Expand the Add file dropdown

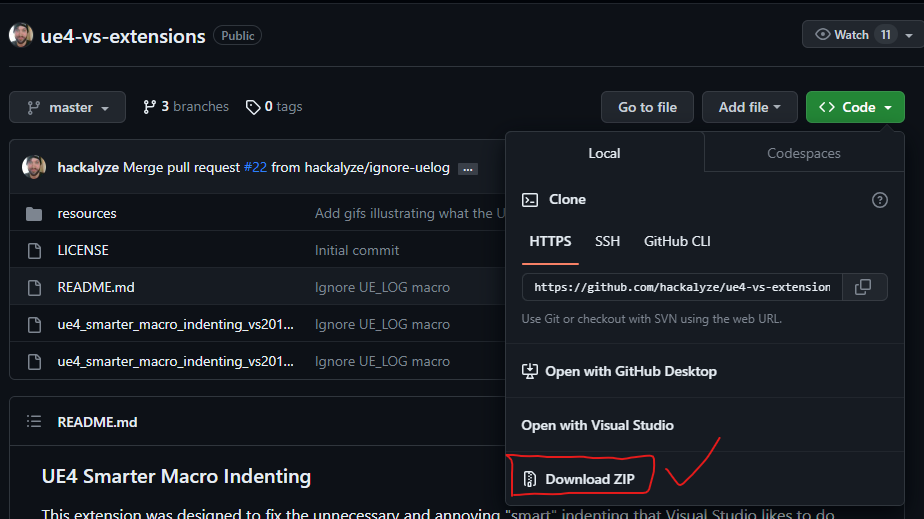750,107
